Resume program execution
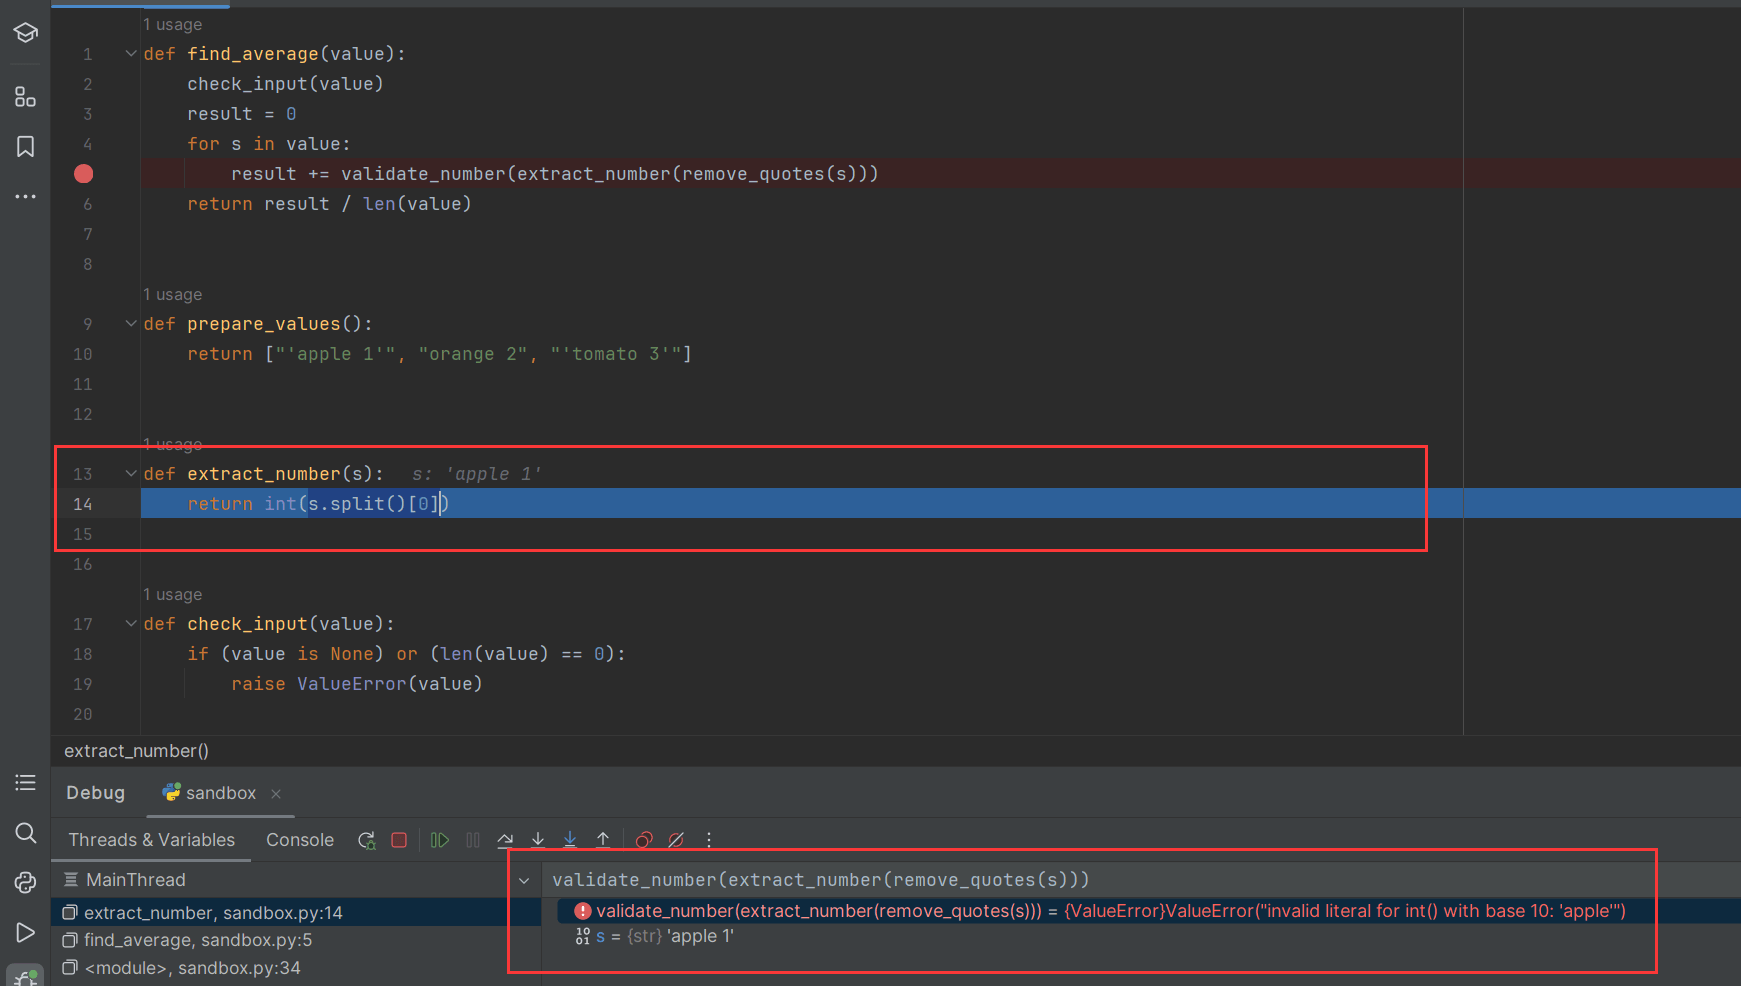 click(x=440, y=840)
